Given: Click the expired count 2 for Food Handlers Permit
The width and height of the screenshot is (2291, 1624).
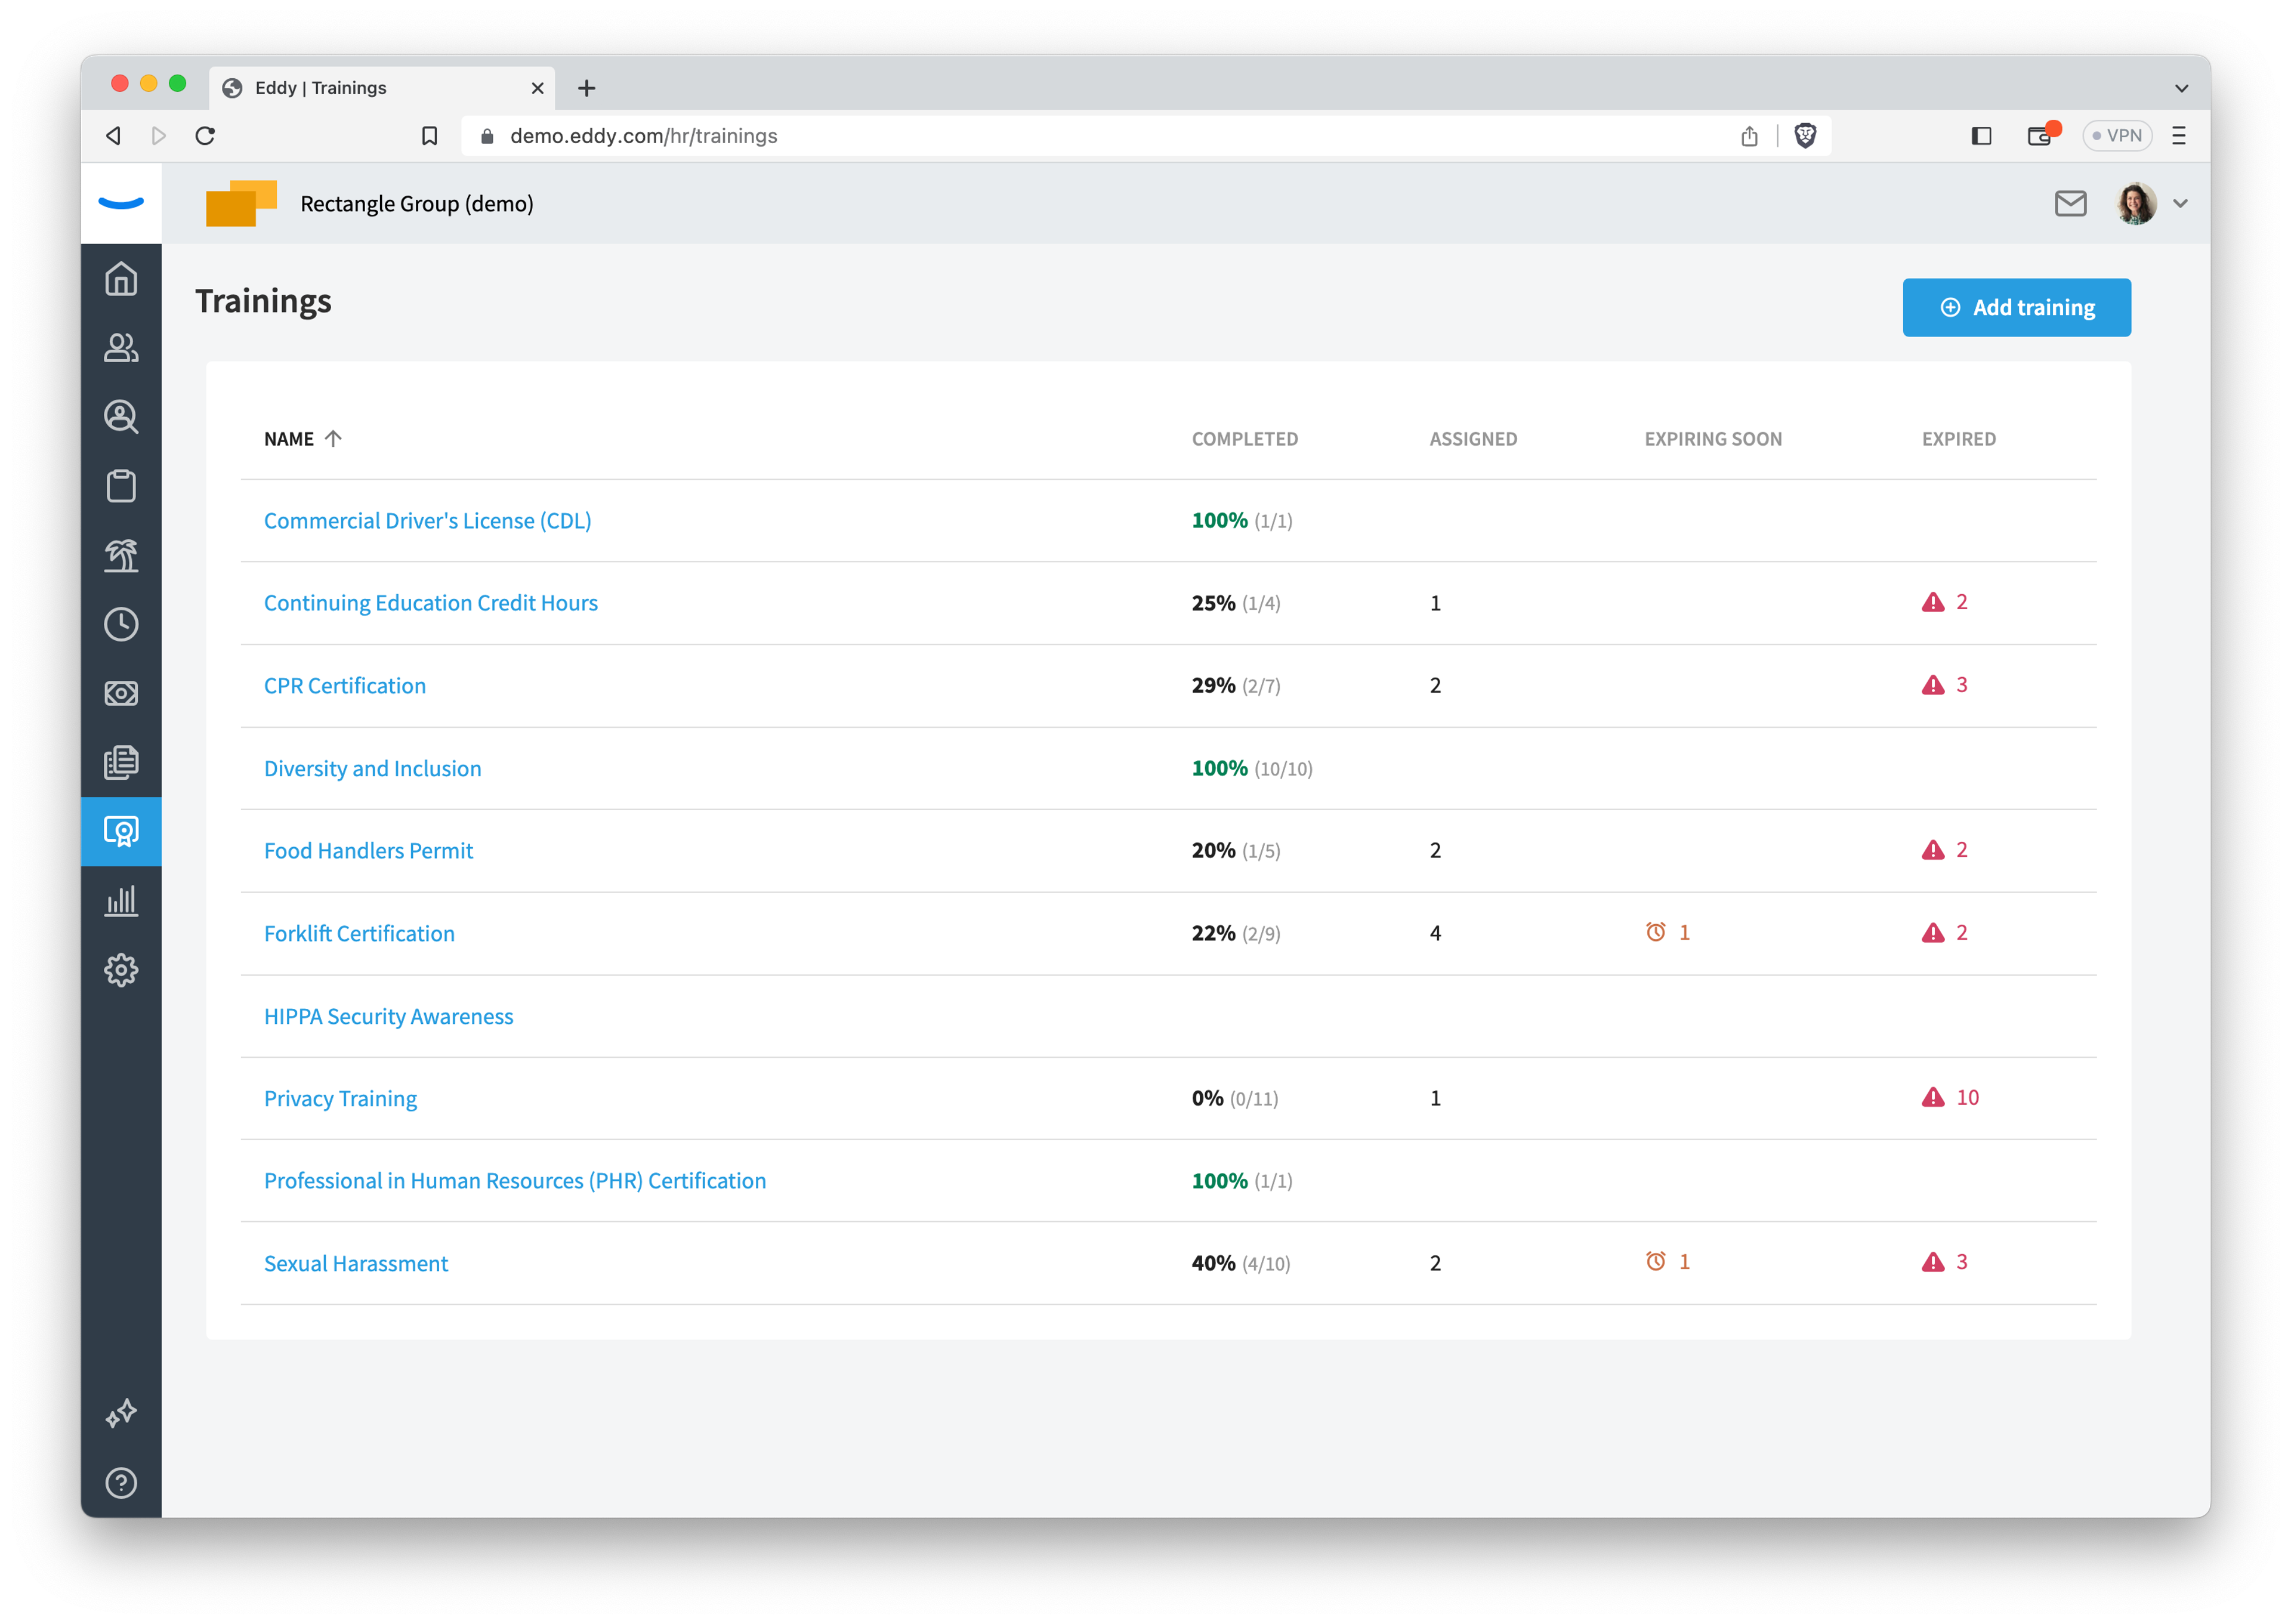Looking at the screenshot, I should coord(1961,850).
